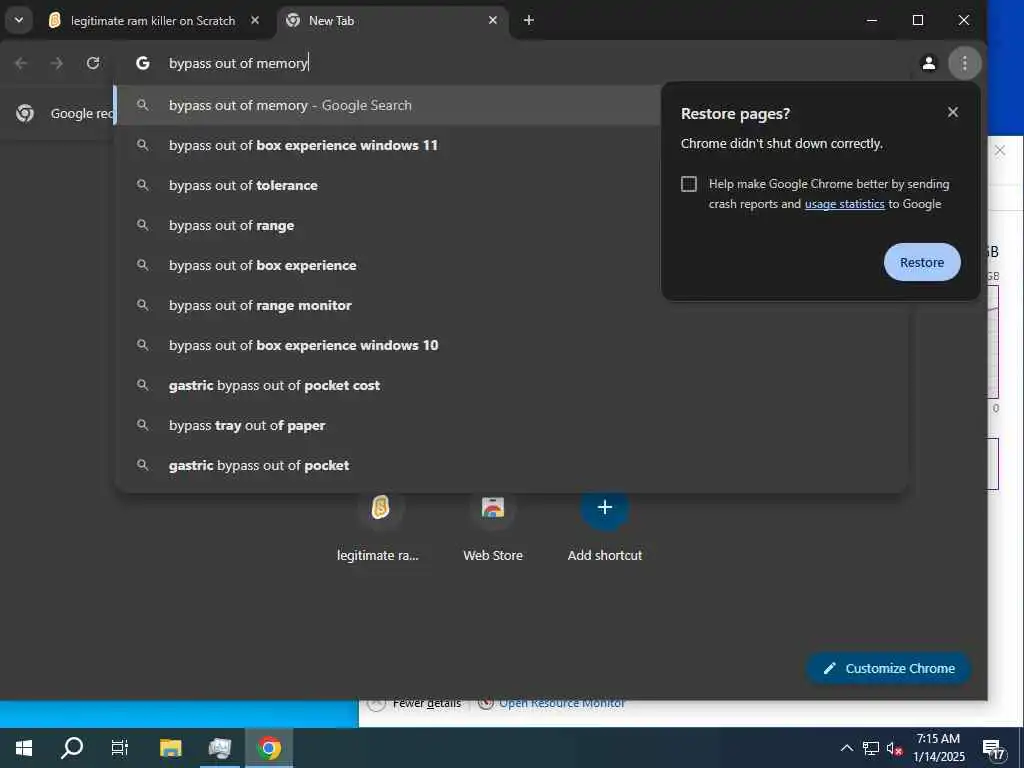
Task: Click the network icon in system tray
Action: (871, 748)
